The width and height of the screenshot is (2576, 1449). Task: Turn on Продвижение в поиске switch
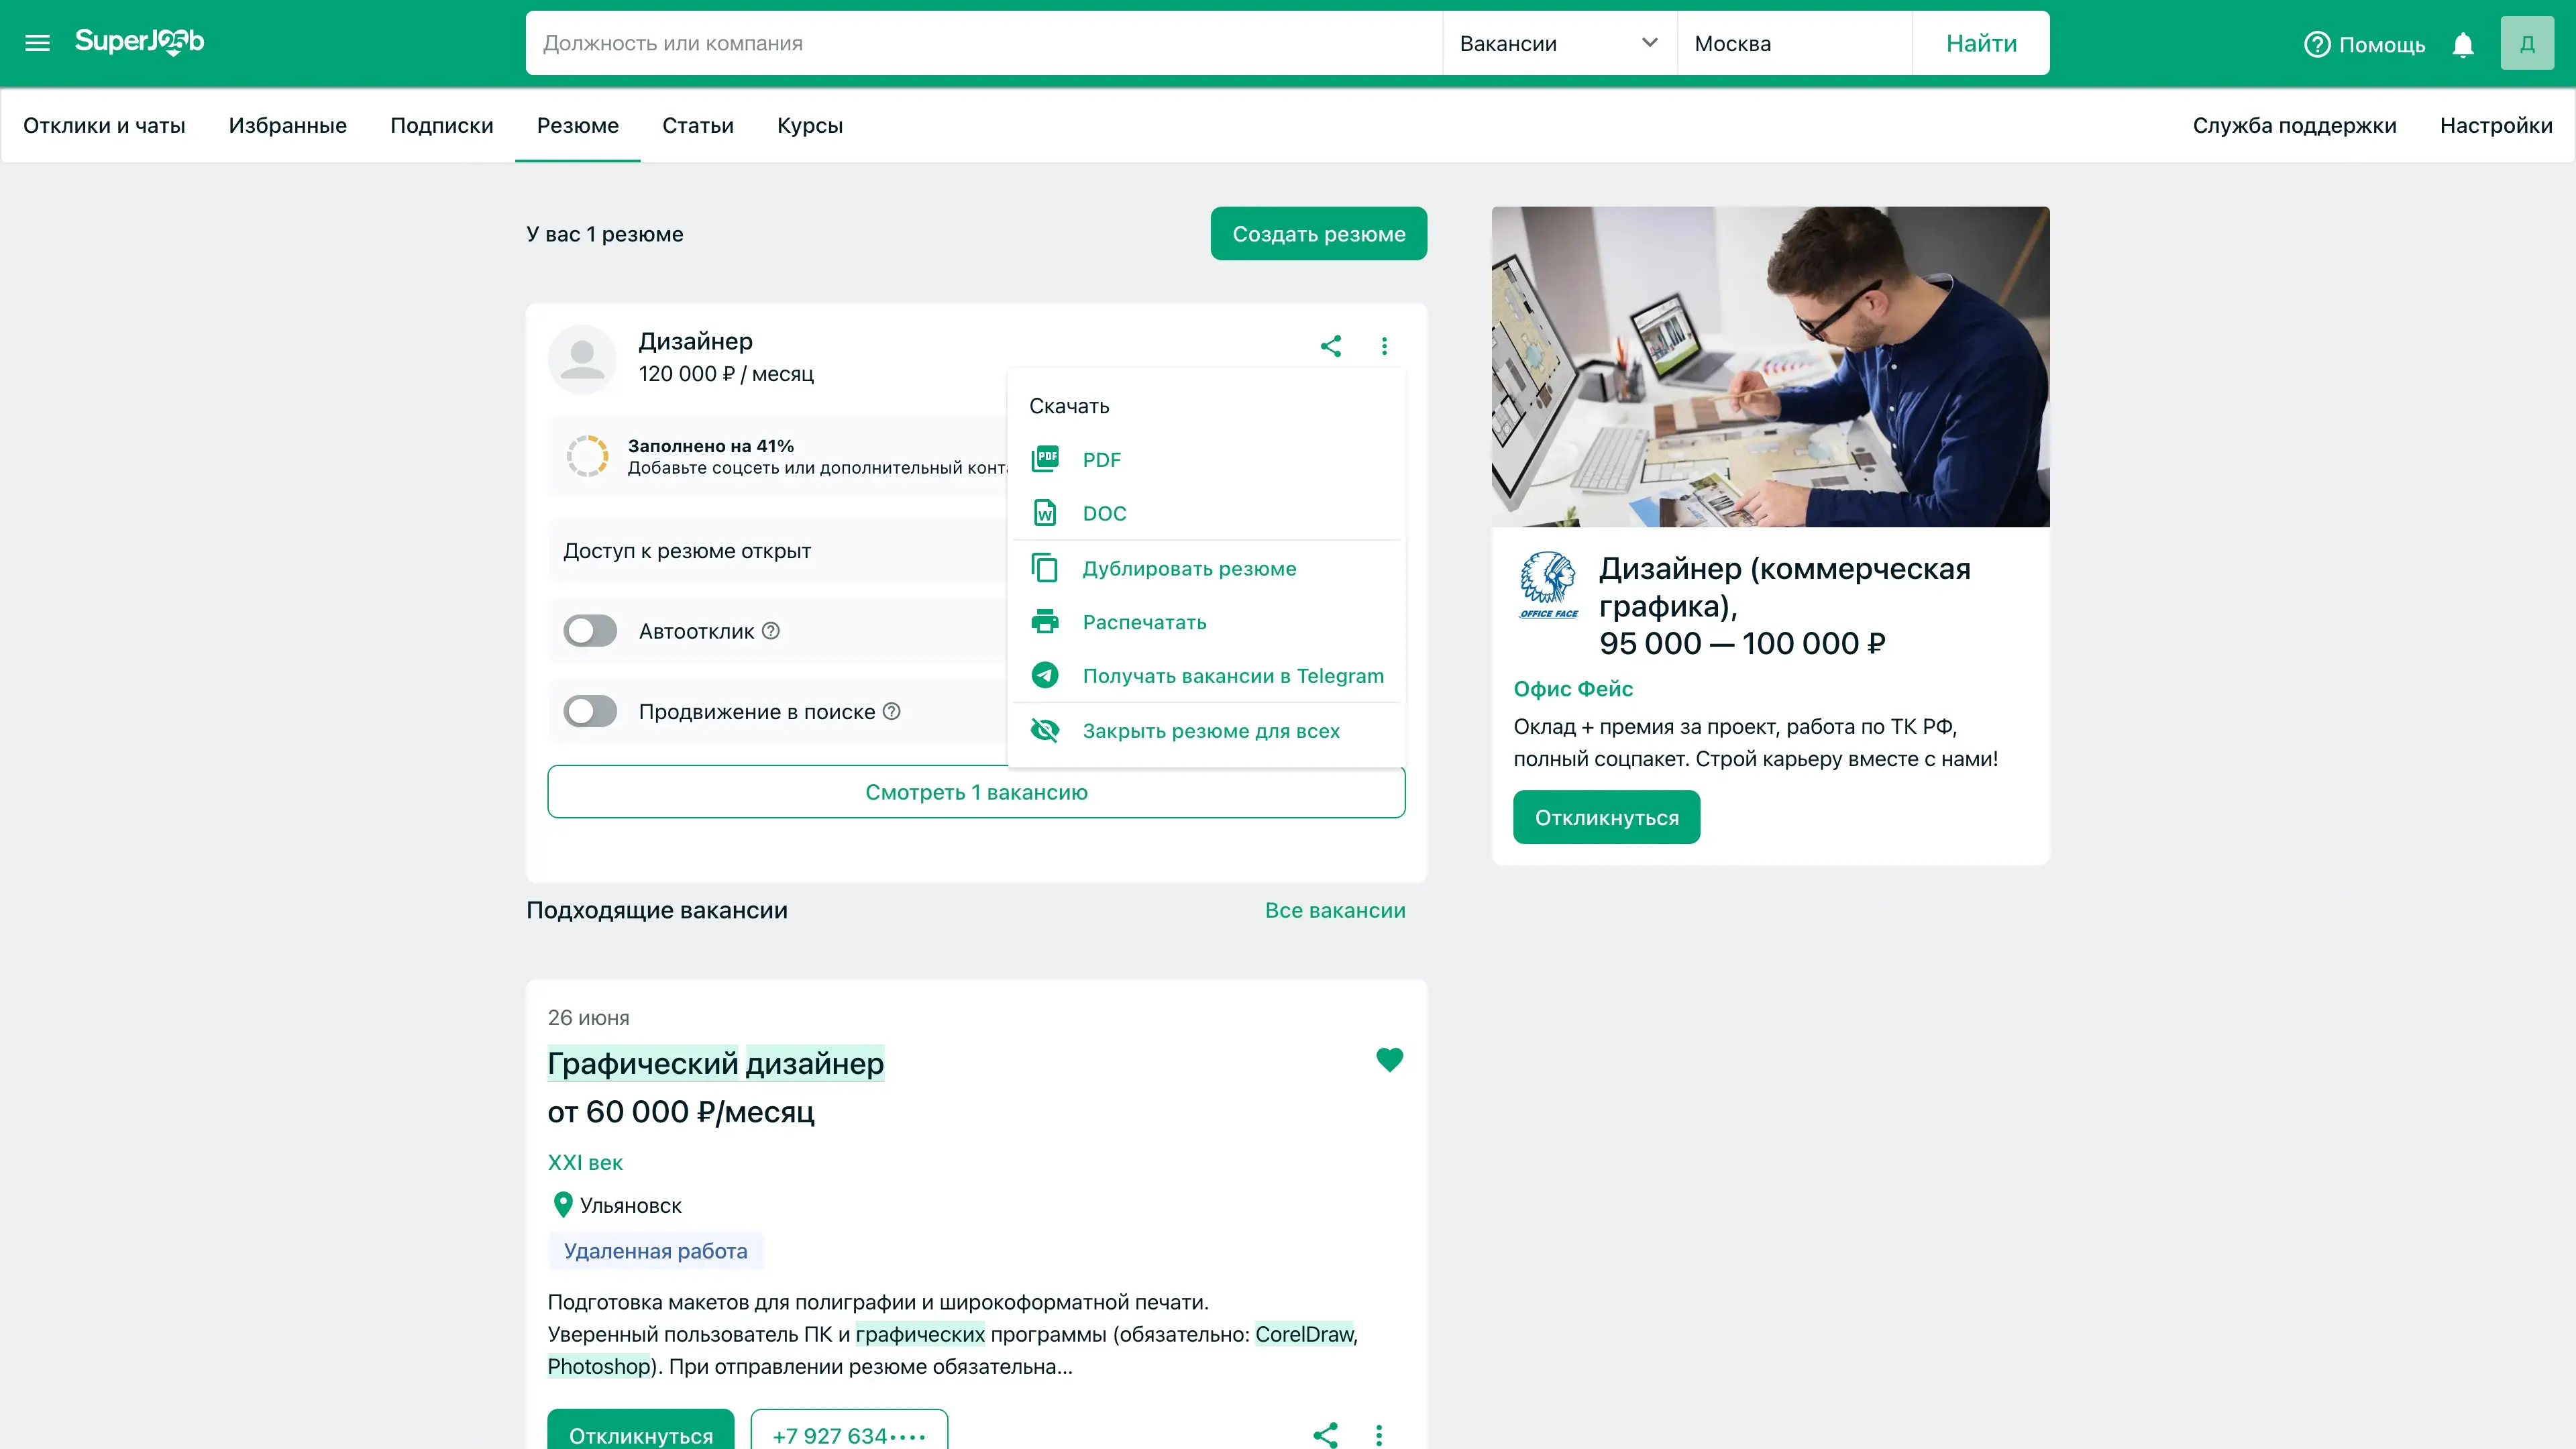[590, 711]
